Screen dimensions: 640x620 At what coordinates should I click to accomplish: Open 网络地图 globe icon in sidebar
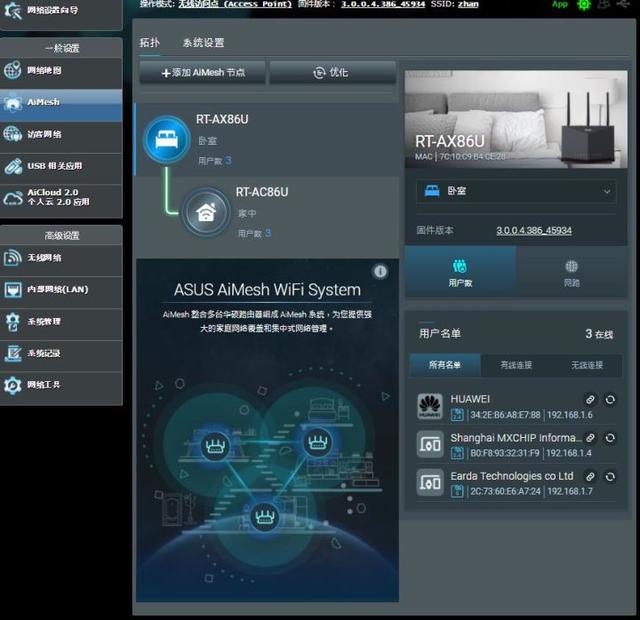tap(12, 70)
